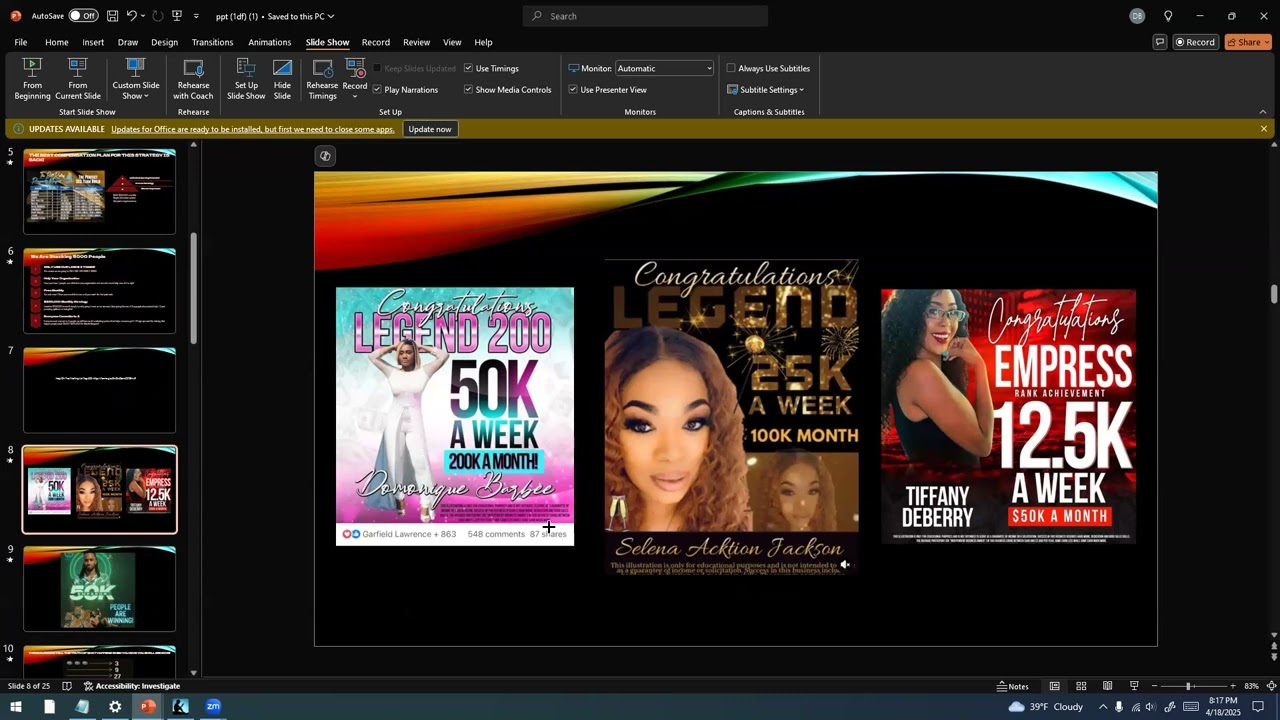
Task: Click the zoom slider handle
Action: point(1188,686)
